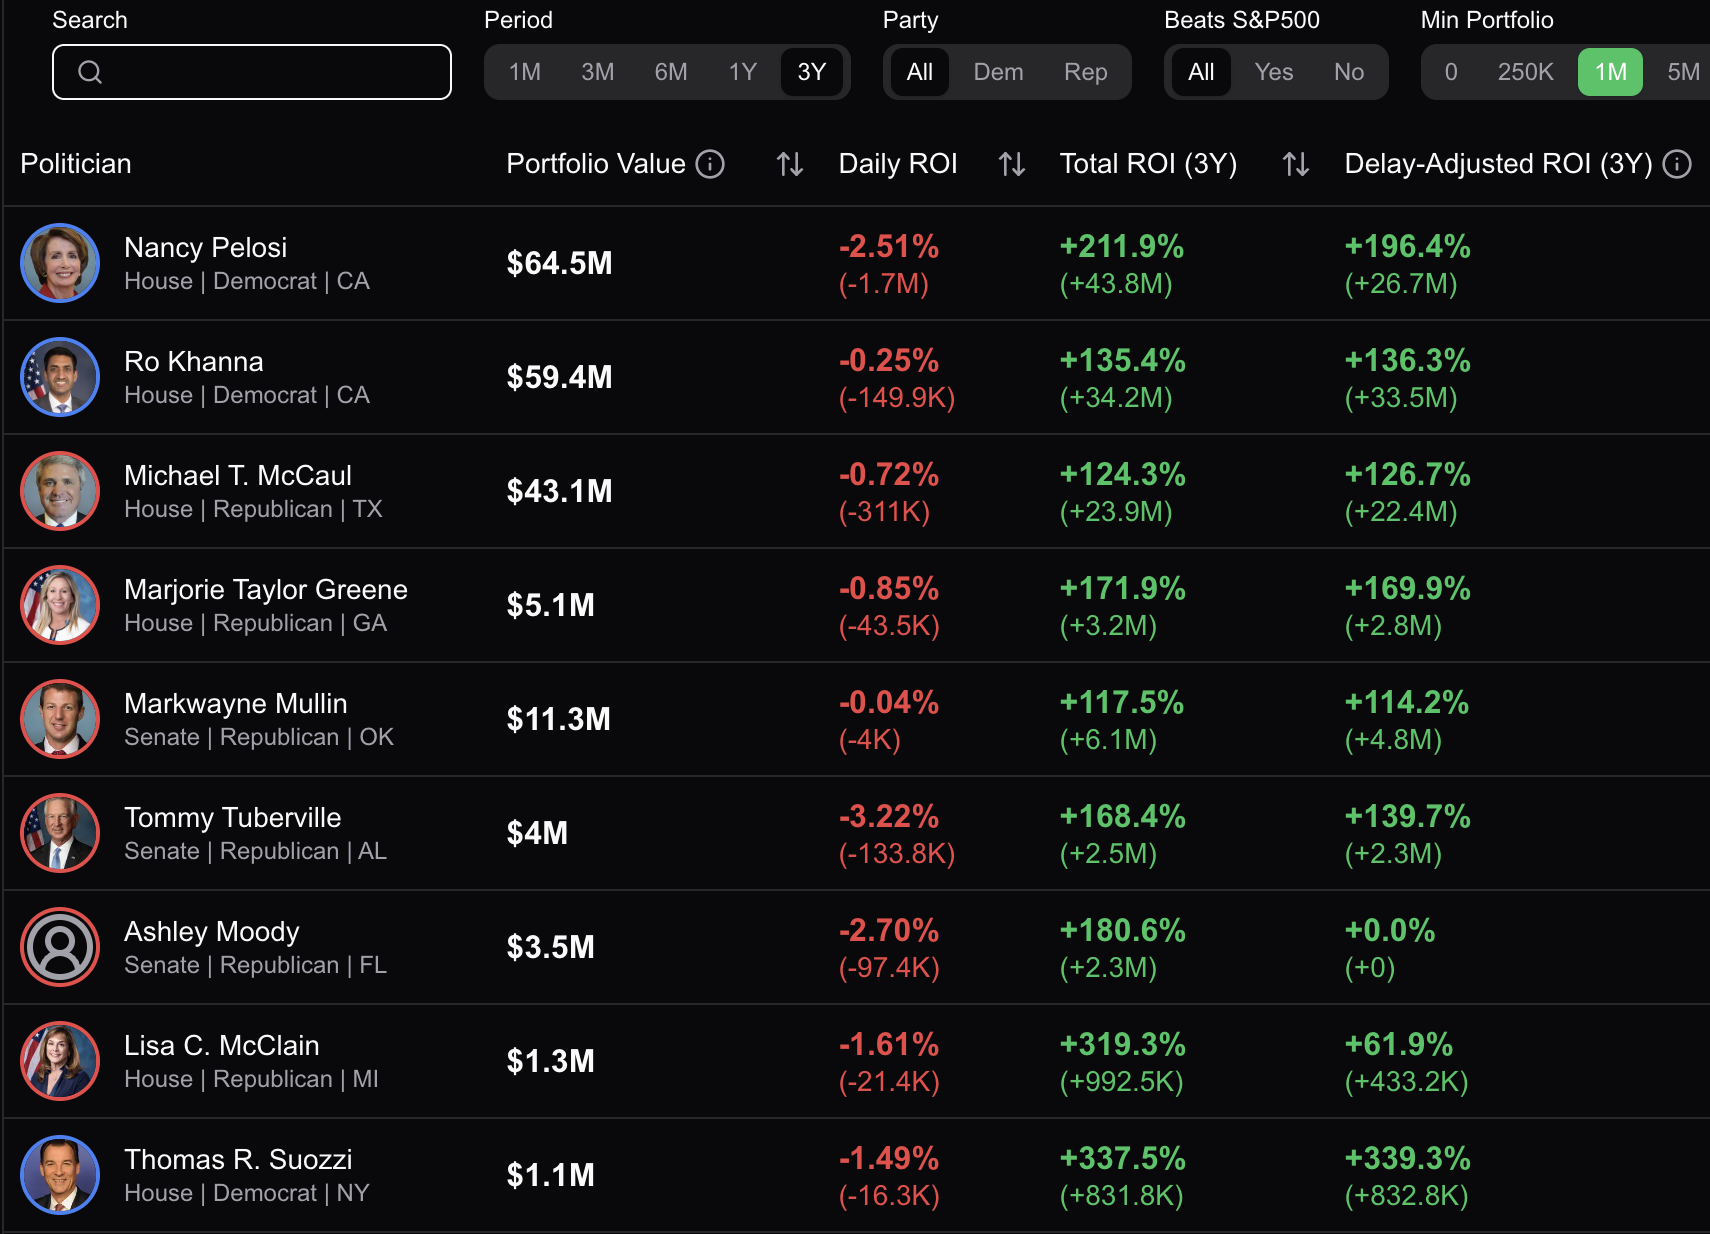Focus the Search input field
Image resolution: width=1710 pixels, height=1234 pixels.
pyautogui.click(x=252, y=72)
